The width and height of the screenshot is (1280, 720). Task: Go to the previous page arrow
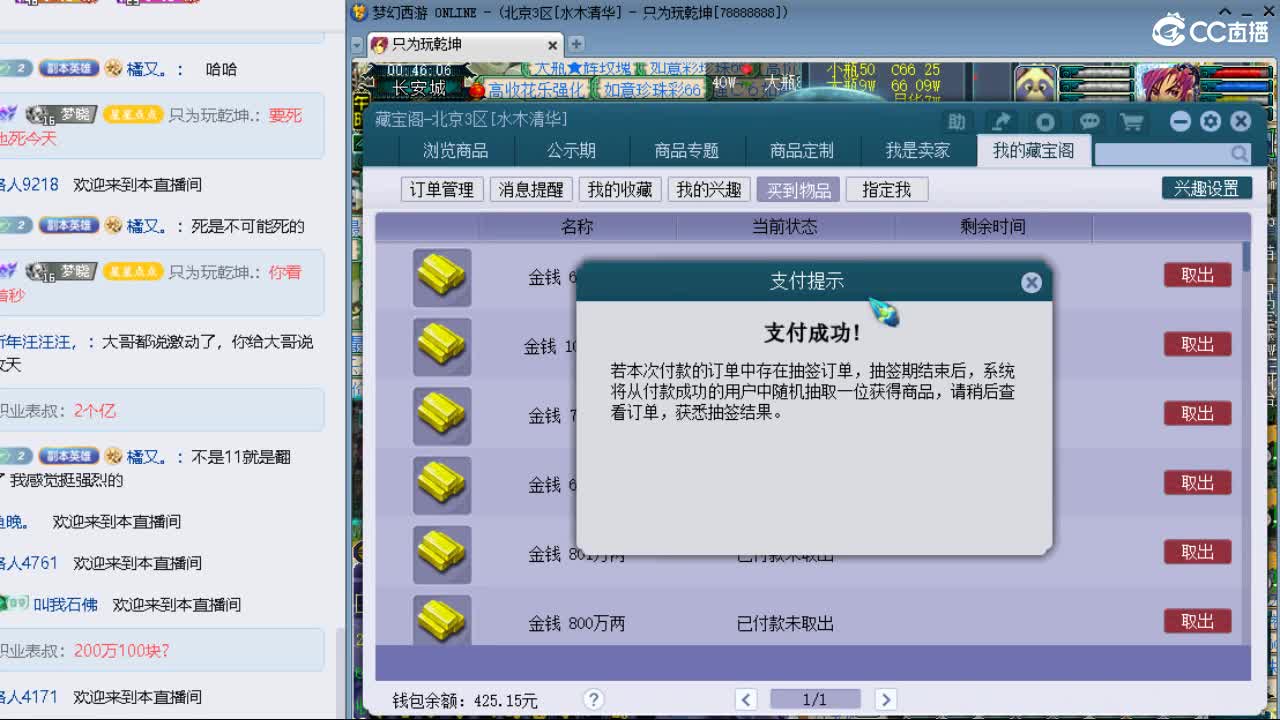coord(746,700)
